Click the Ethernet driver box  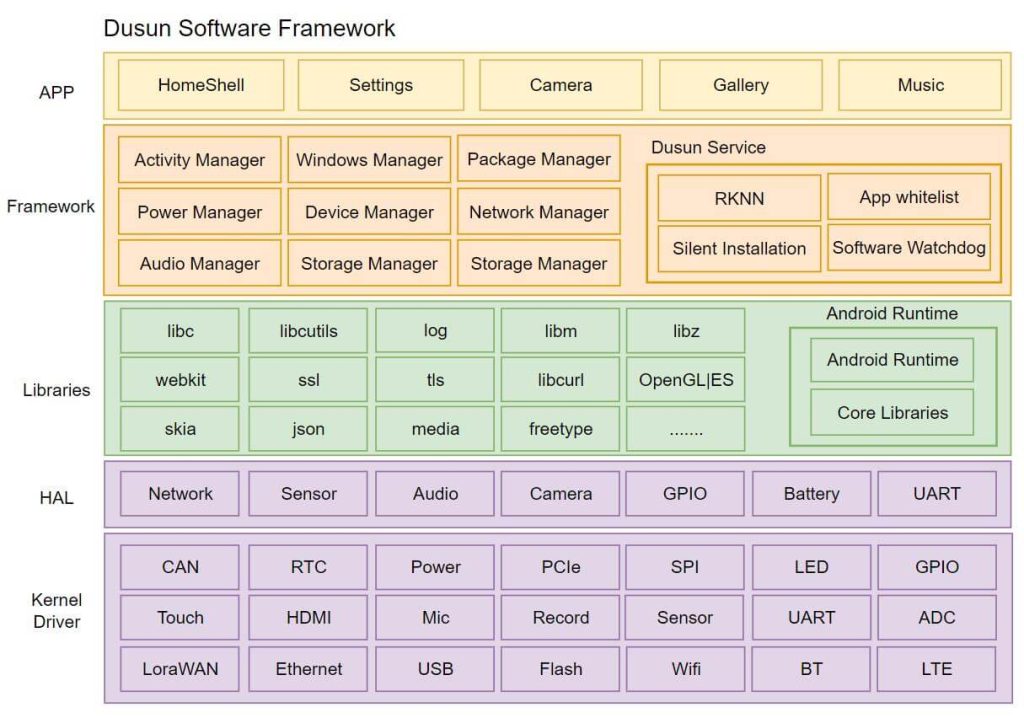[x=308, y=669]
